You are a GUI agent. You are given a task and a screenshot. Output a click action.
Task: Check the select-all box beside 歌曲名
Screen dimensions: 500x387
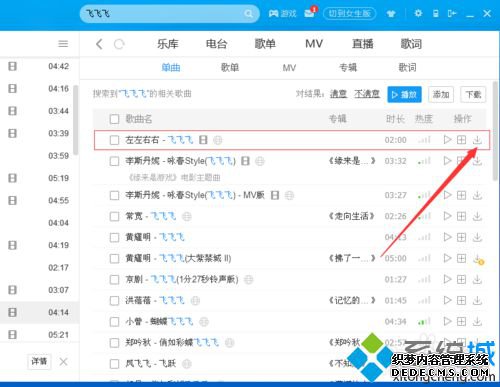click(114, 119)
